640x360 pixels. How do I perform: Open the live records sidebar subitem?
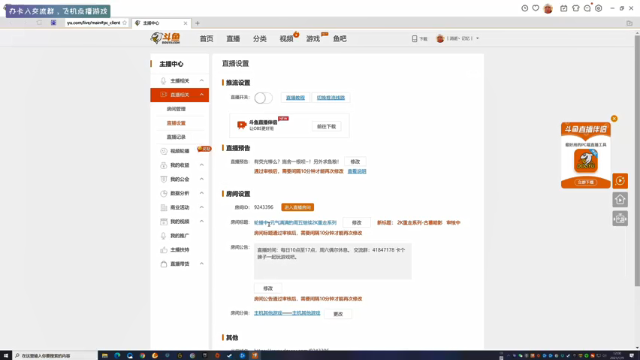pos(176,137)
